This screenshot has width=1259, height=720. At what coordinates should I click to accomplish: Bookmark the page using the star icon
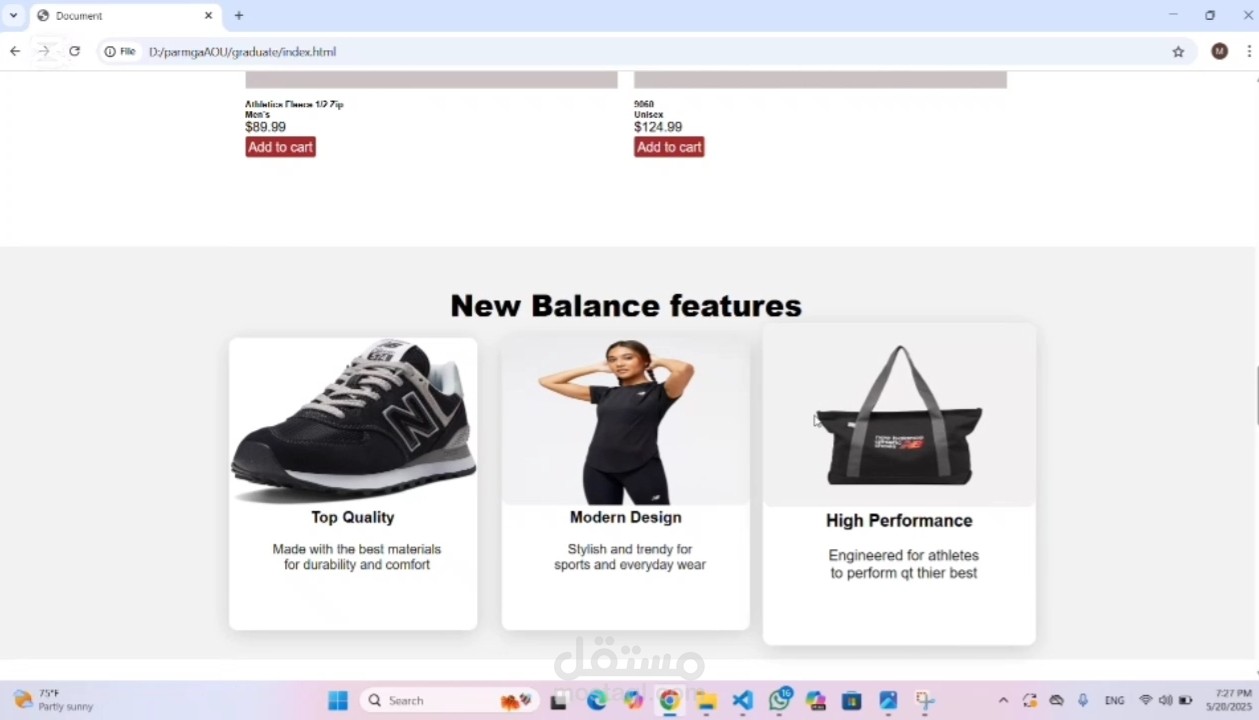coord(1178,51)
